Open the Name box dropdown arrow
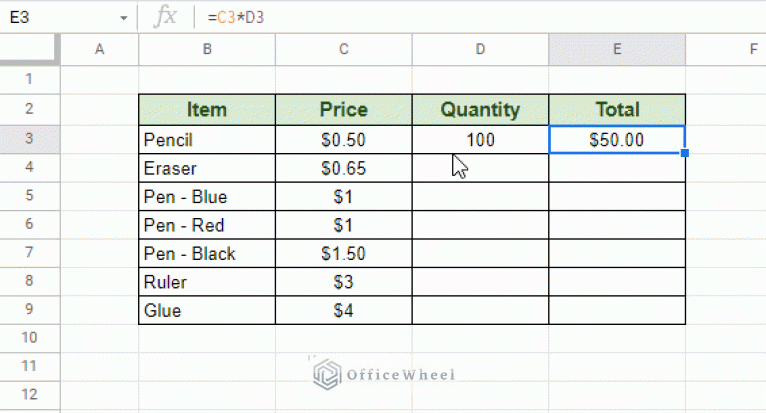This screenshot has height=413, width=766. pos(124,18)
